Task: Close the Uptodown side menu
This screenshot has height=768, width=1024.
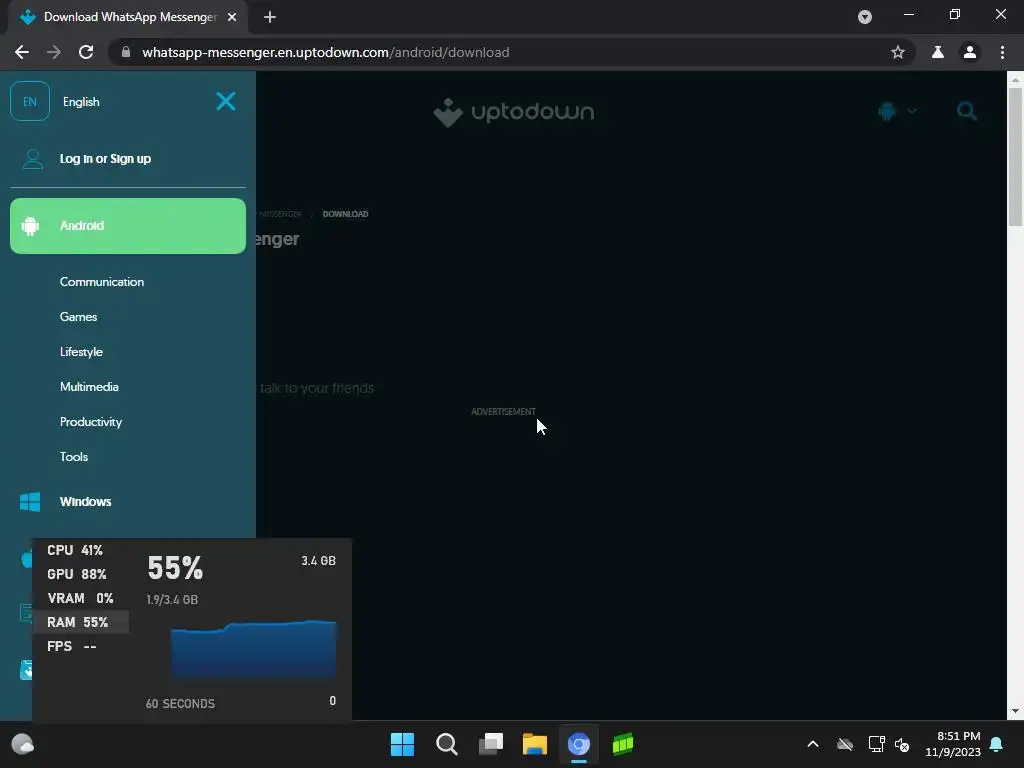Action: (x=226, y=101)
